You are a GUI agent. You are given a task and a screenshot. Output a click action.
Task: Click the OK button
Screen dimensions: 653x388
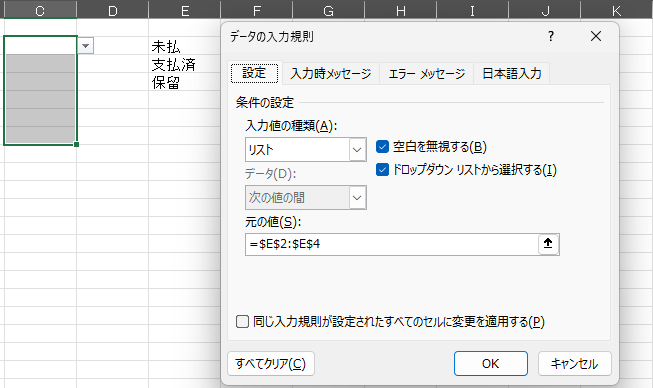[491, 363]
